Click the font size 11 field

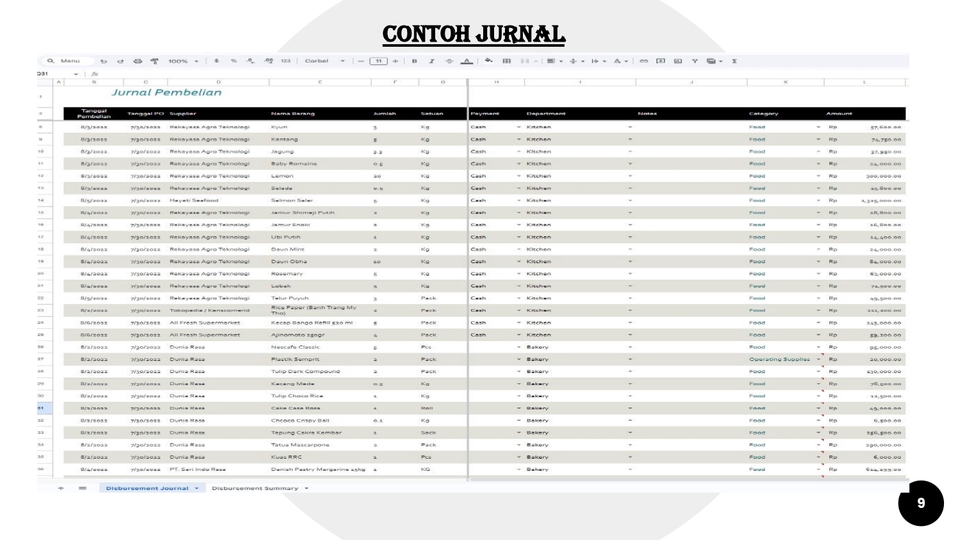[378, 61]
